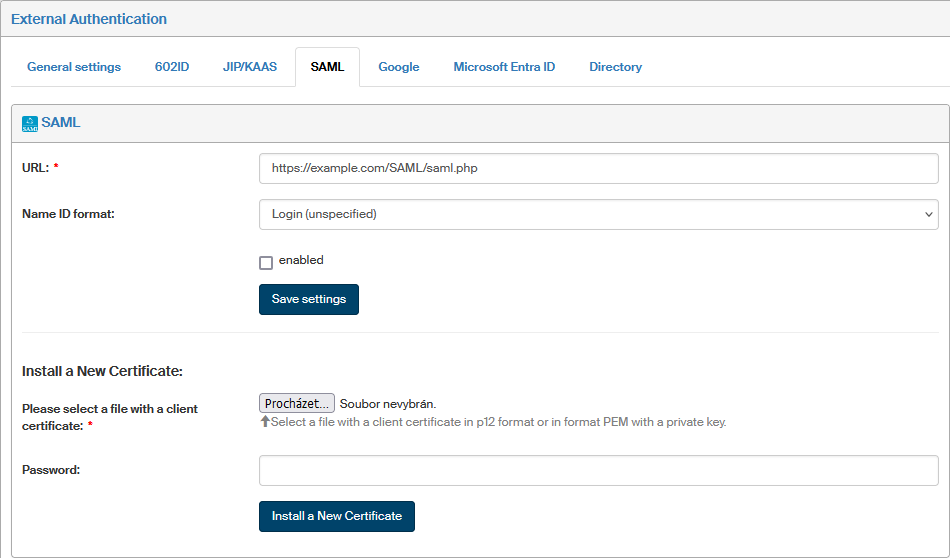Screen dimensions: 950x558
Task: Click the up arrow icon beside certificate hint
Action: click(265, 422)
